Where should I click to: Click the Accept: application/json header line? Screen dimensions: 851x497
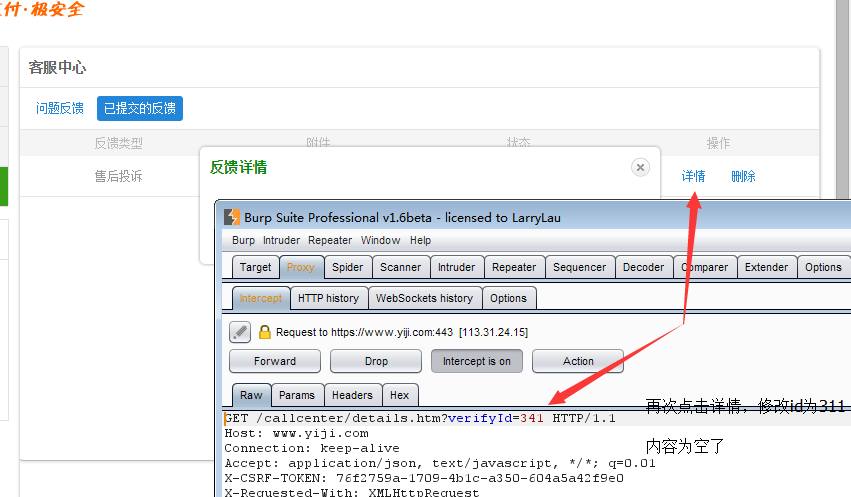click(440, 463)
